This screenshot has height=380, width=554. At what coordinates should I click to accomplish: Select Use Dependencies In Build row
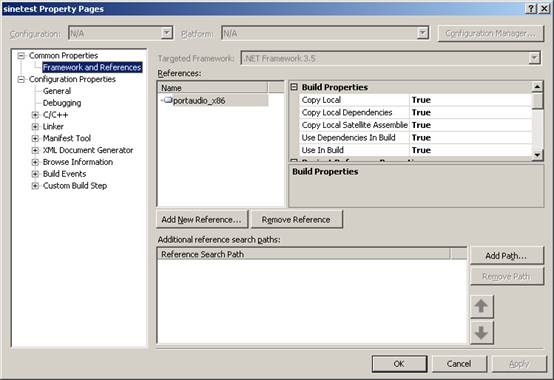coord(416,137)
